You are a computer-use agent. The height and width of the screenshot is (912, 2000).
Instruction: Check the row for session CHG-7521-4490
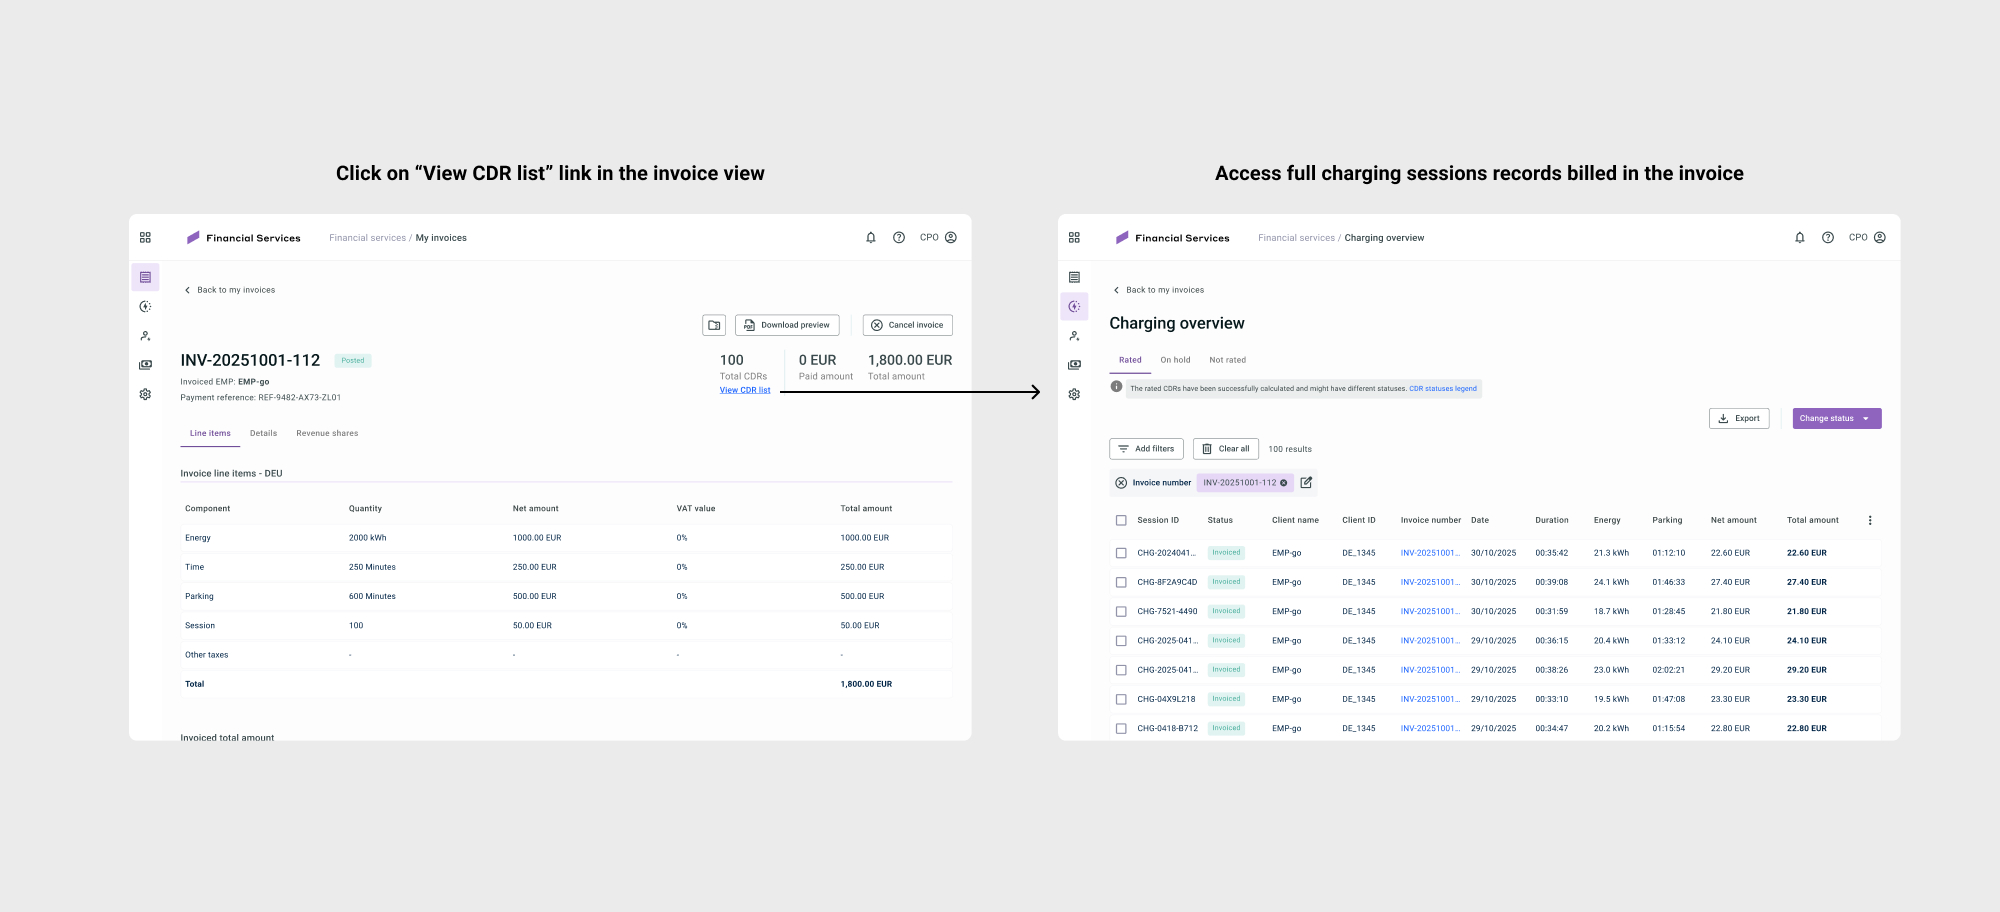[x=1121, y=611]
